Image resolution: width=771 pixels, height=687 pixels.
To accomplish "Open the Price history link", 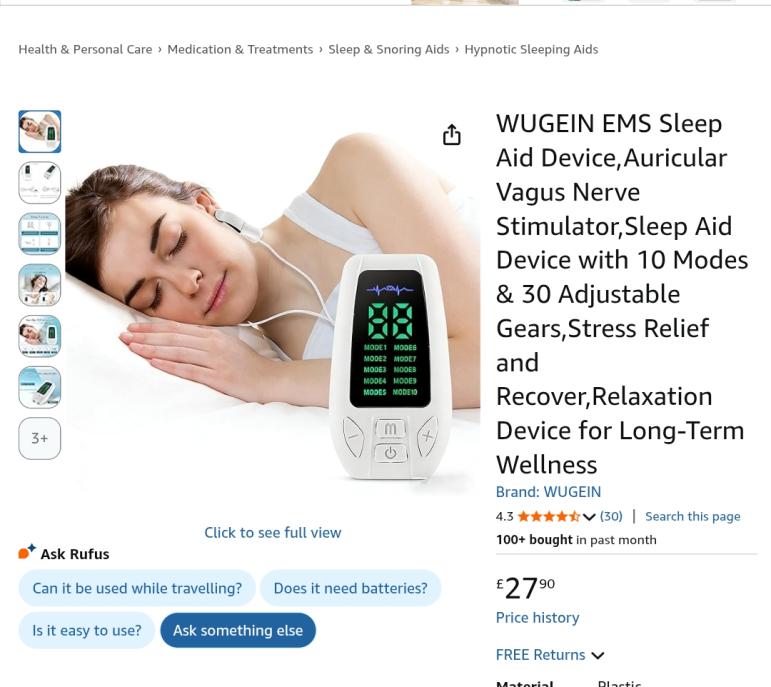I will pyautogui.click(x=537, y=618).
